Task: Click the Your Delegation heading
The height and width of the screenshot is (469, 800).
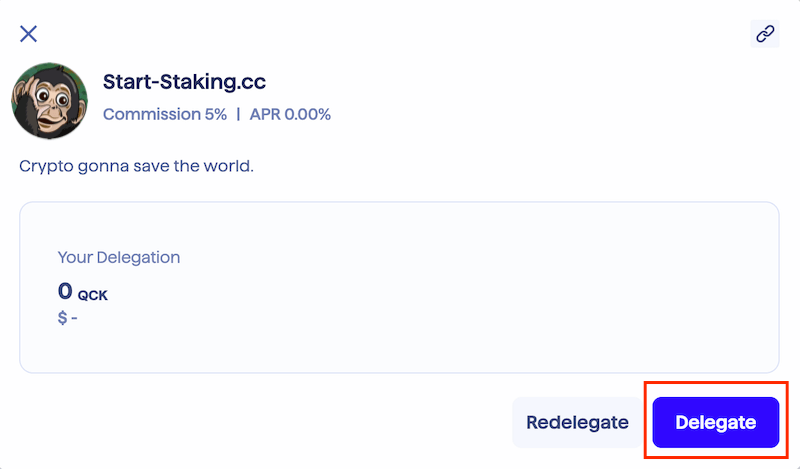Action: (x=119, y=257)
